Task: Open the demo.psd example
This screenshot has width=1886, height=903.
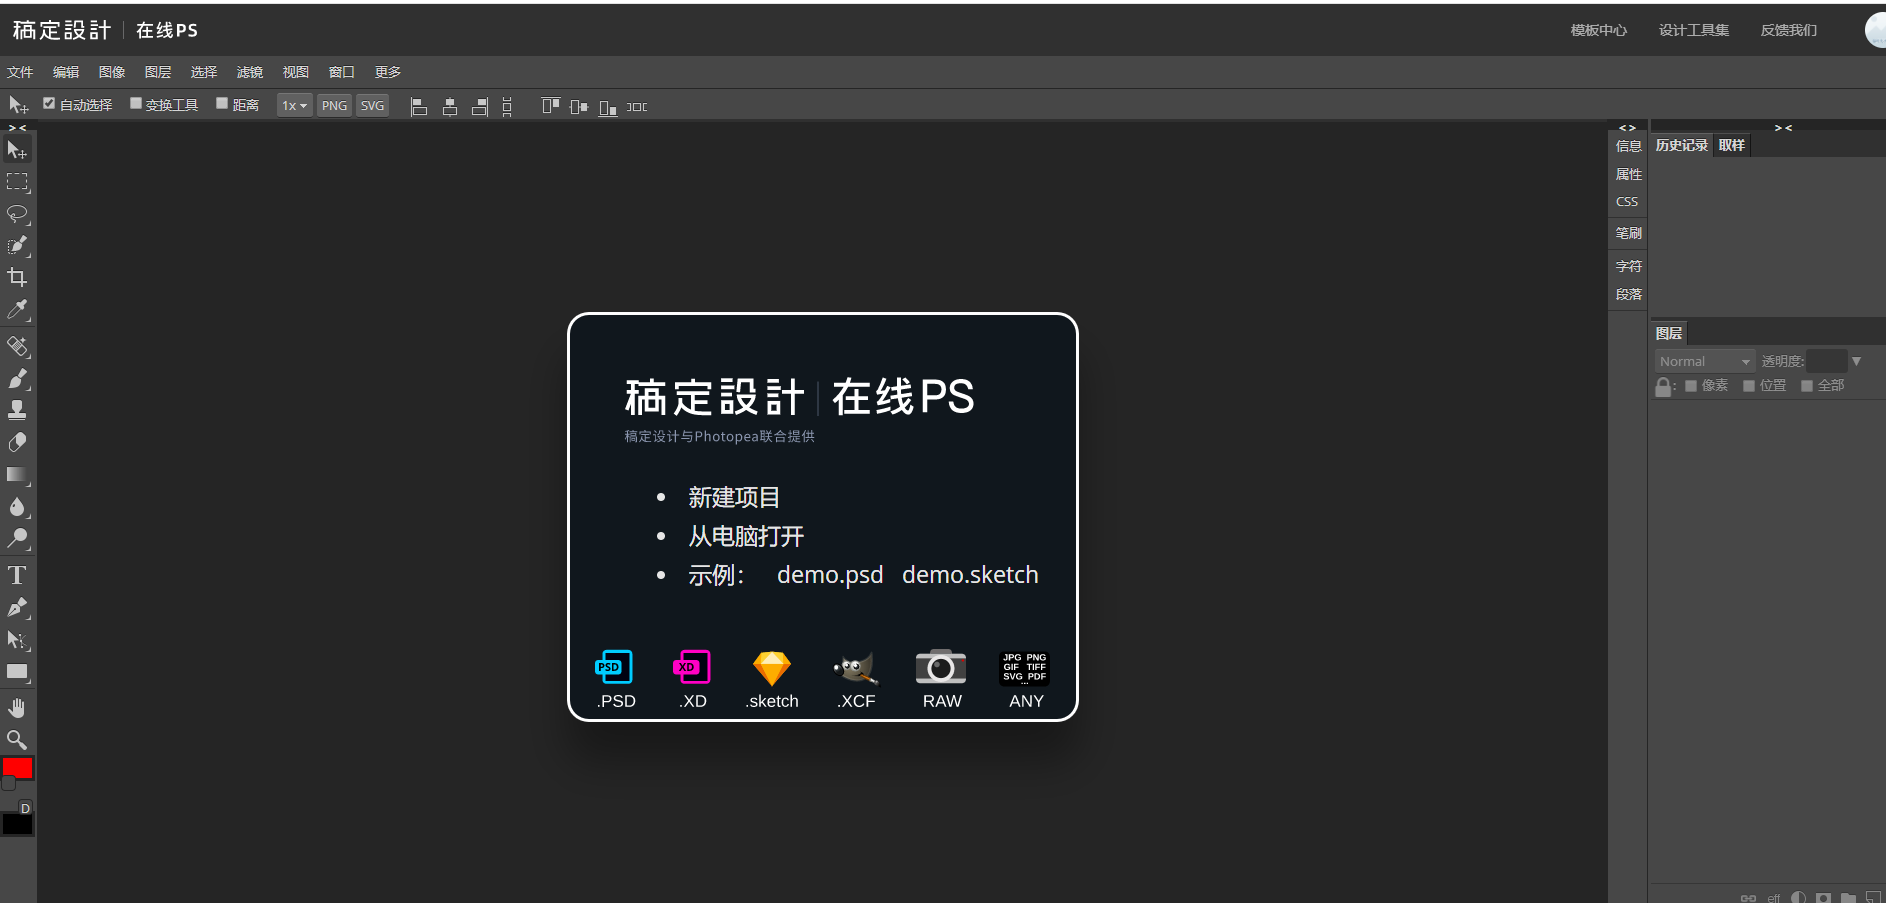Action: 830,575
